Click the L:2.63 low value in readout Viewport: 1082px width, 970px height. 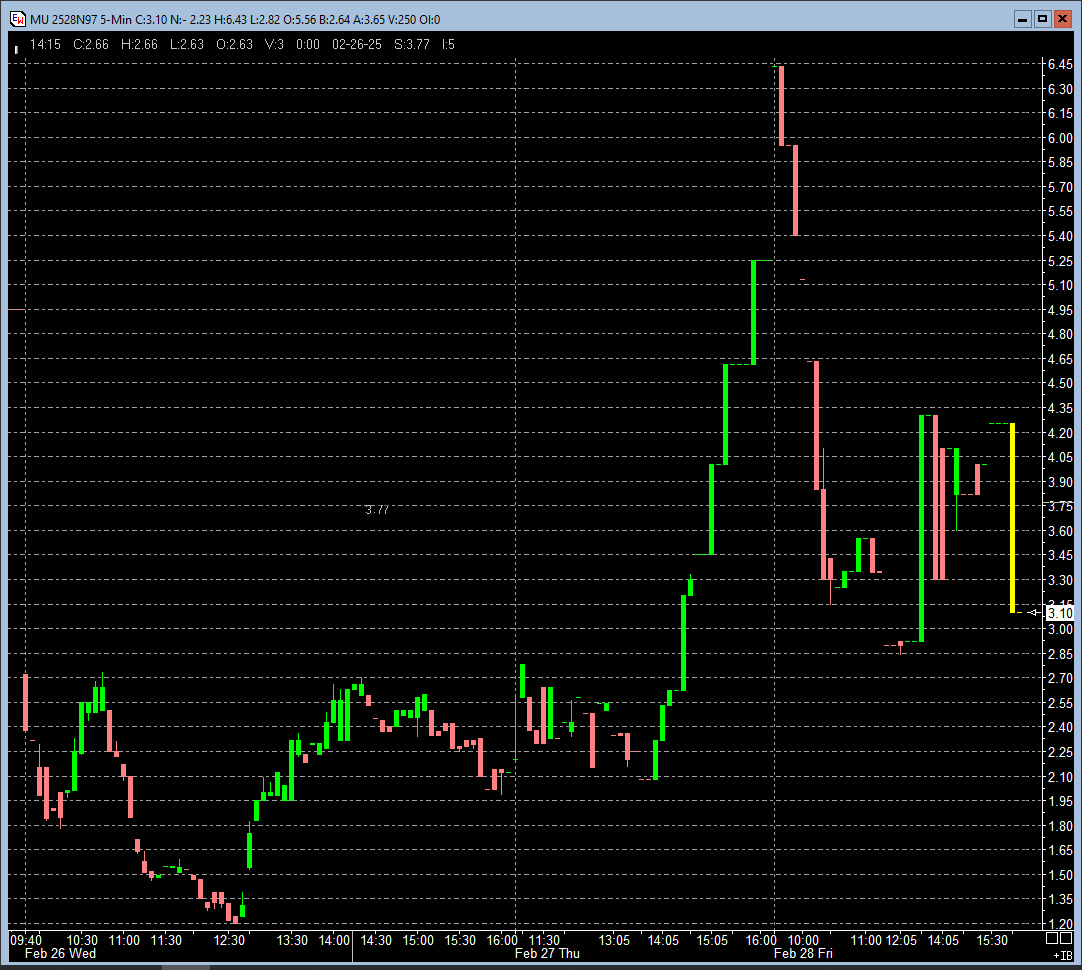(x=186, y=44)
